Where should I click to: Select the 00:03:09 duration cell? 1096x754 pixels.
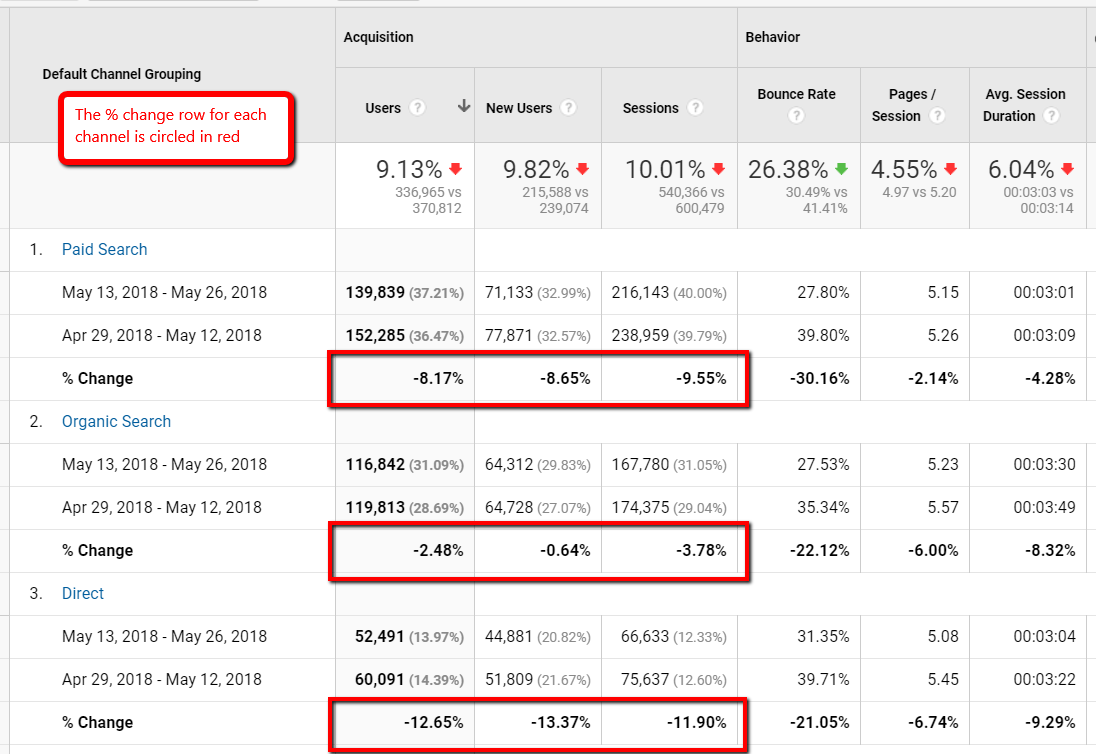(x=1044, y=335)
